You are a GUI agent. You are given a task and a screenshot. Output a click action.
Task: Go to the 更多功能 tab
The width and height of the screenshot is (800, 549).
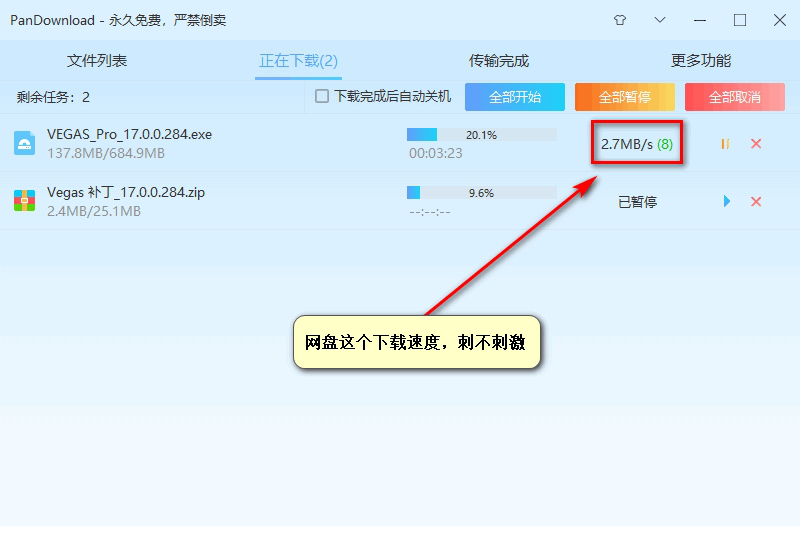click(x=701, y=61)
